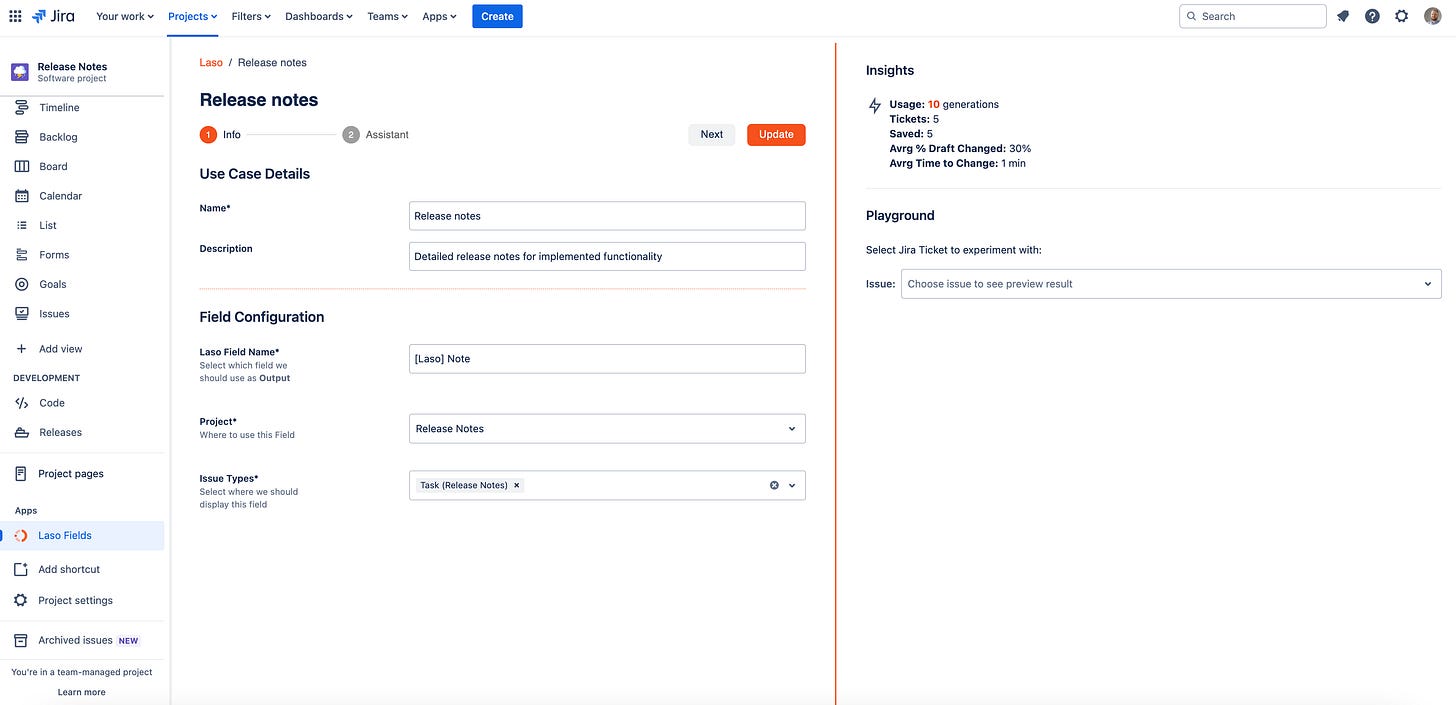This screenshot has width=1456, height=705.
Task: Click the Jira logo
Action: 54,16
